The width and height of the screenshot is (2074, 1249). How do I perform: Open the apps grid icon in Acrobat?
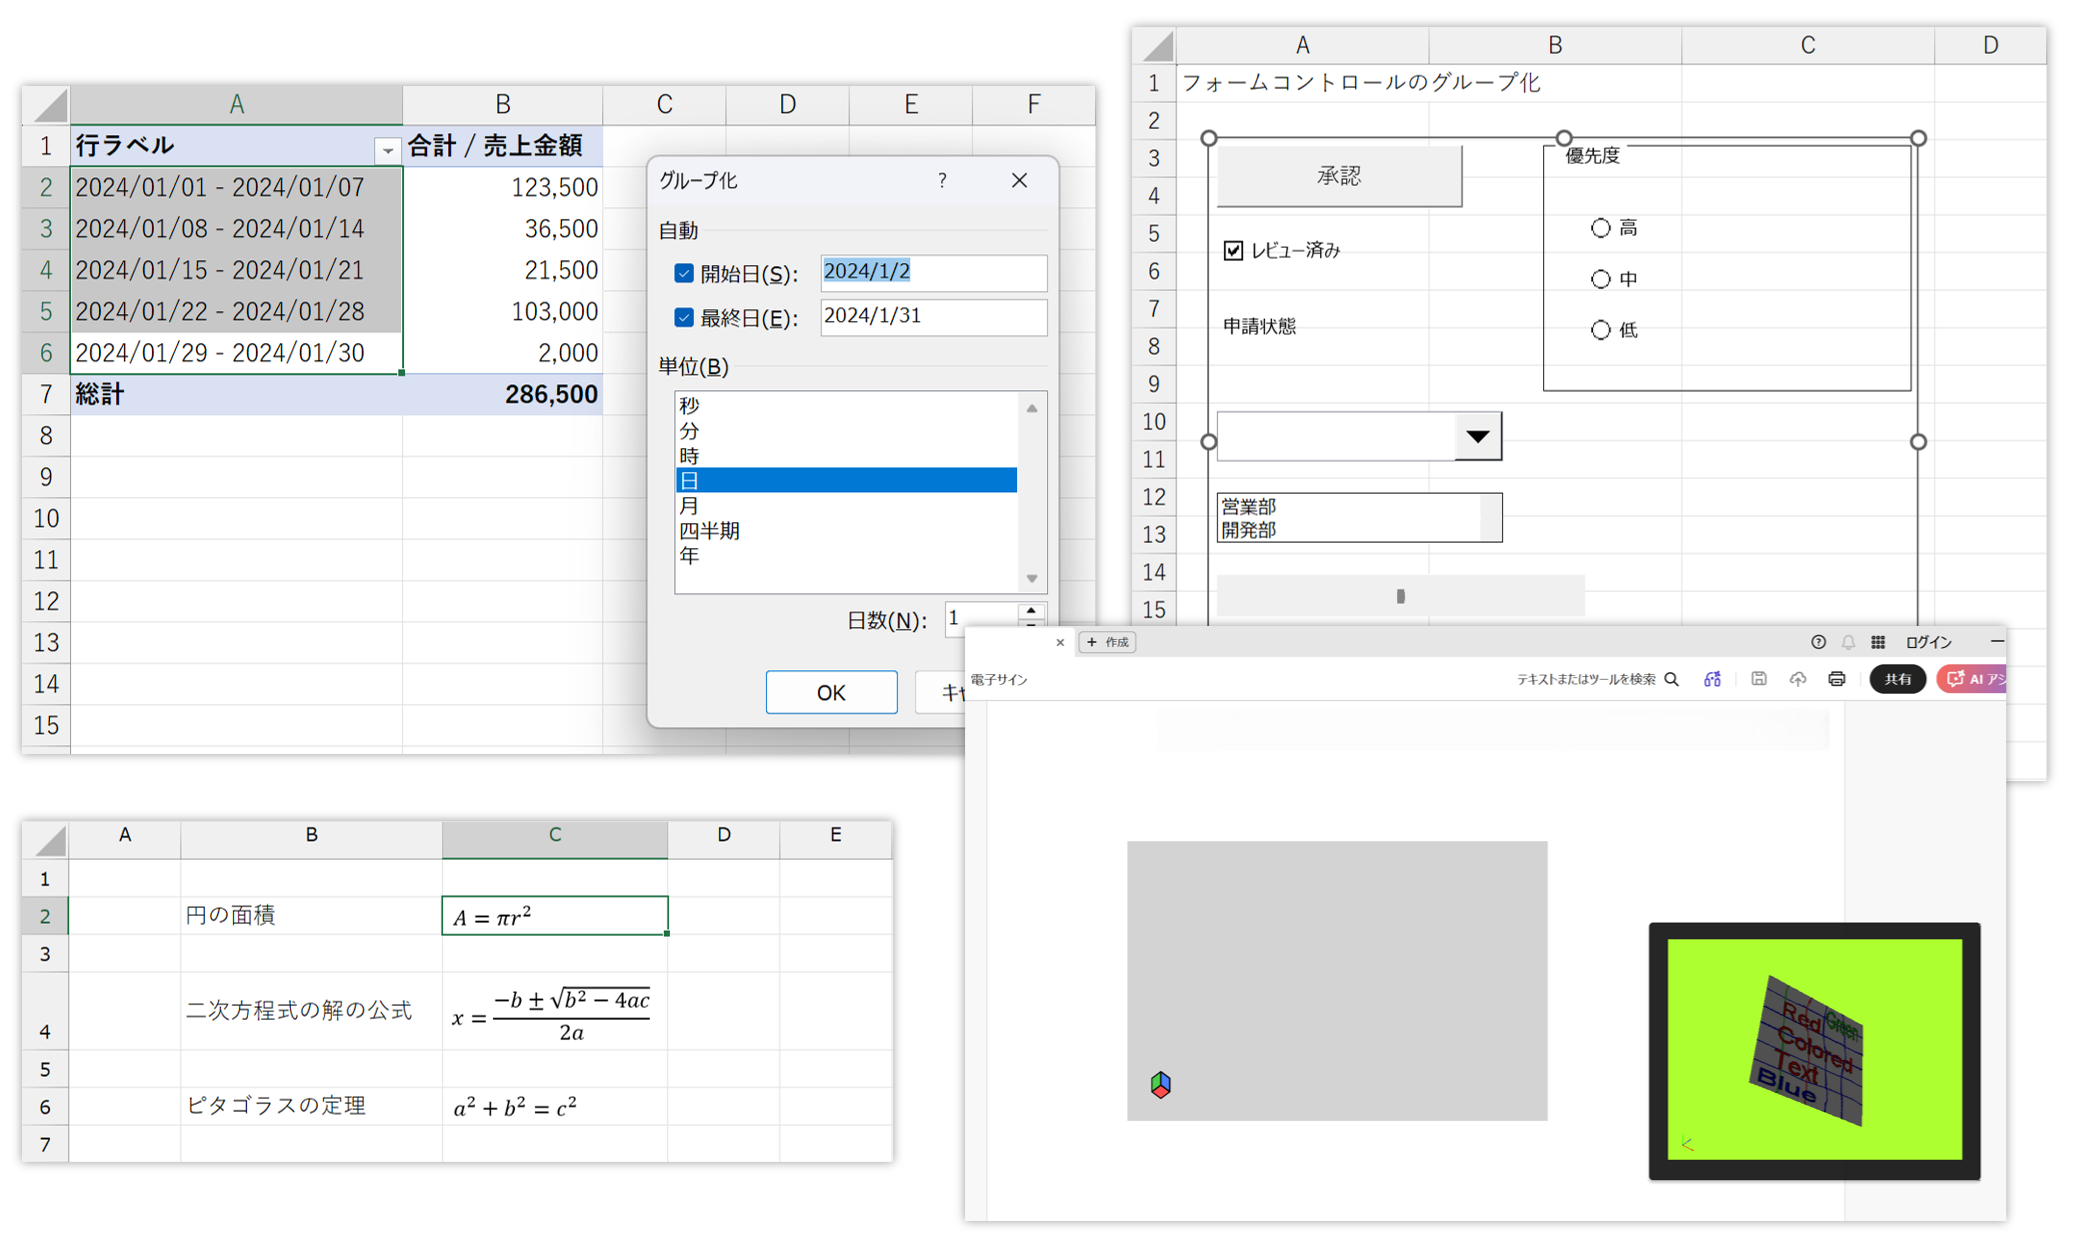[1878, 642]
